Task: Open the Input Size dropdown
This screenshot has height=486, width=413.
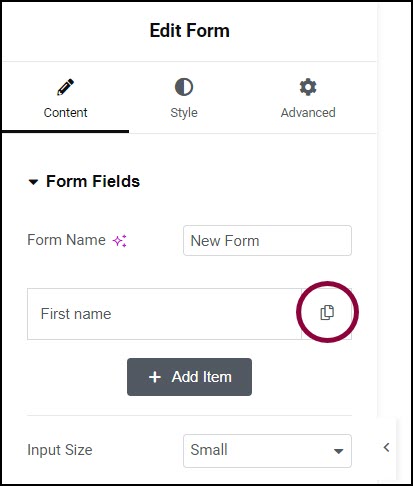Action: pyautogui.click(x=267, y=451)
